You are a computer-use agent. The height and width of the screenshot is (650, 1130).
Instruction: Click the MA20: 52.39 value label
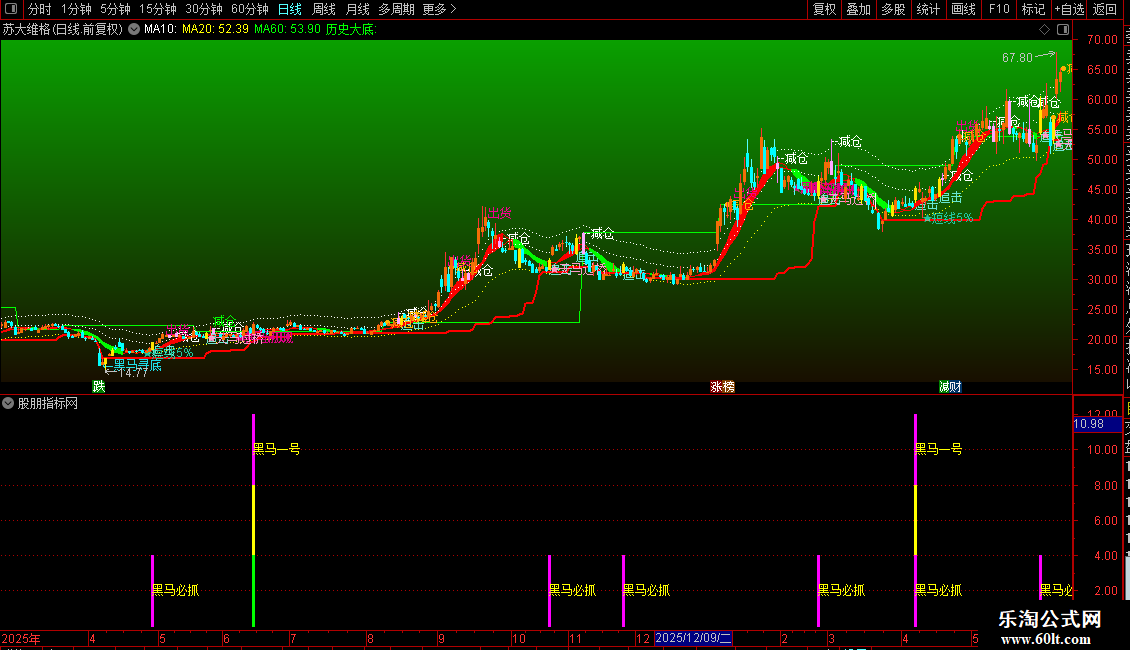(215, 29)
